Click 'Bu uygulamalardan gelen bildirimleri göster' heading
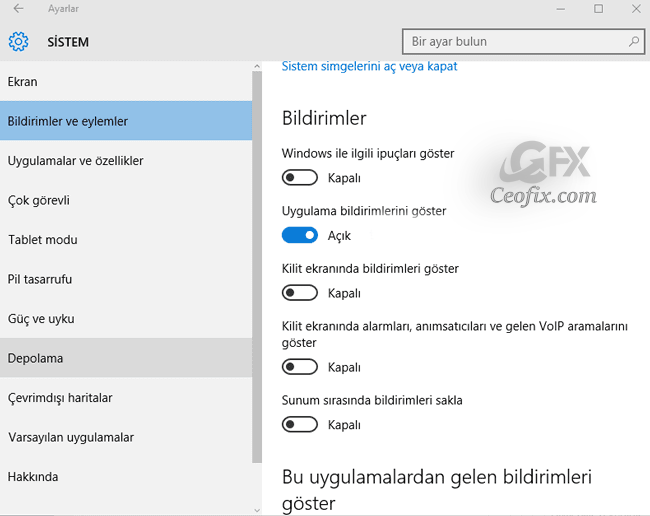The image size is (650, 516). click(437, 490)
